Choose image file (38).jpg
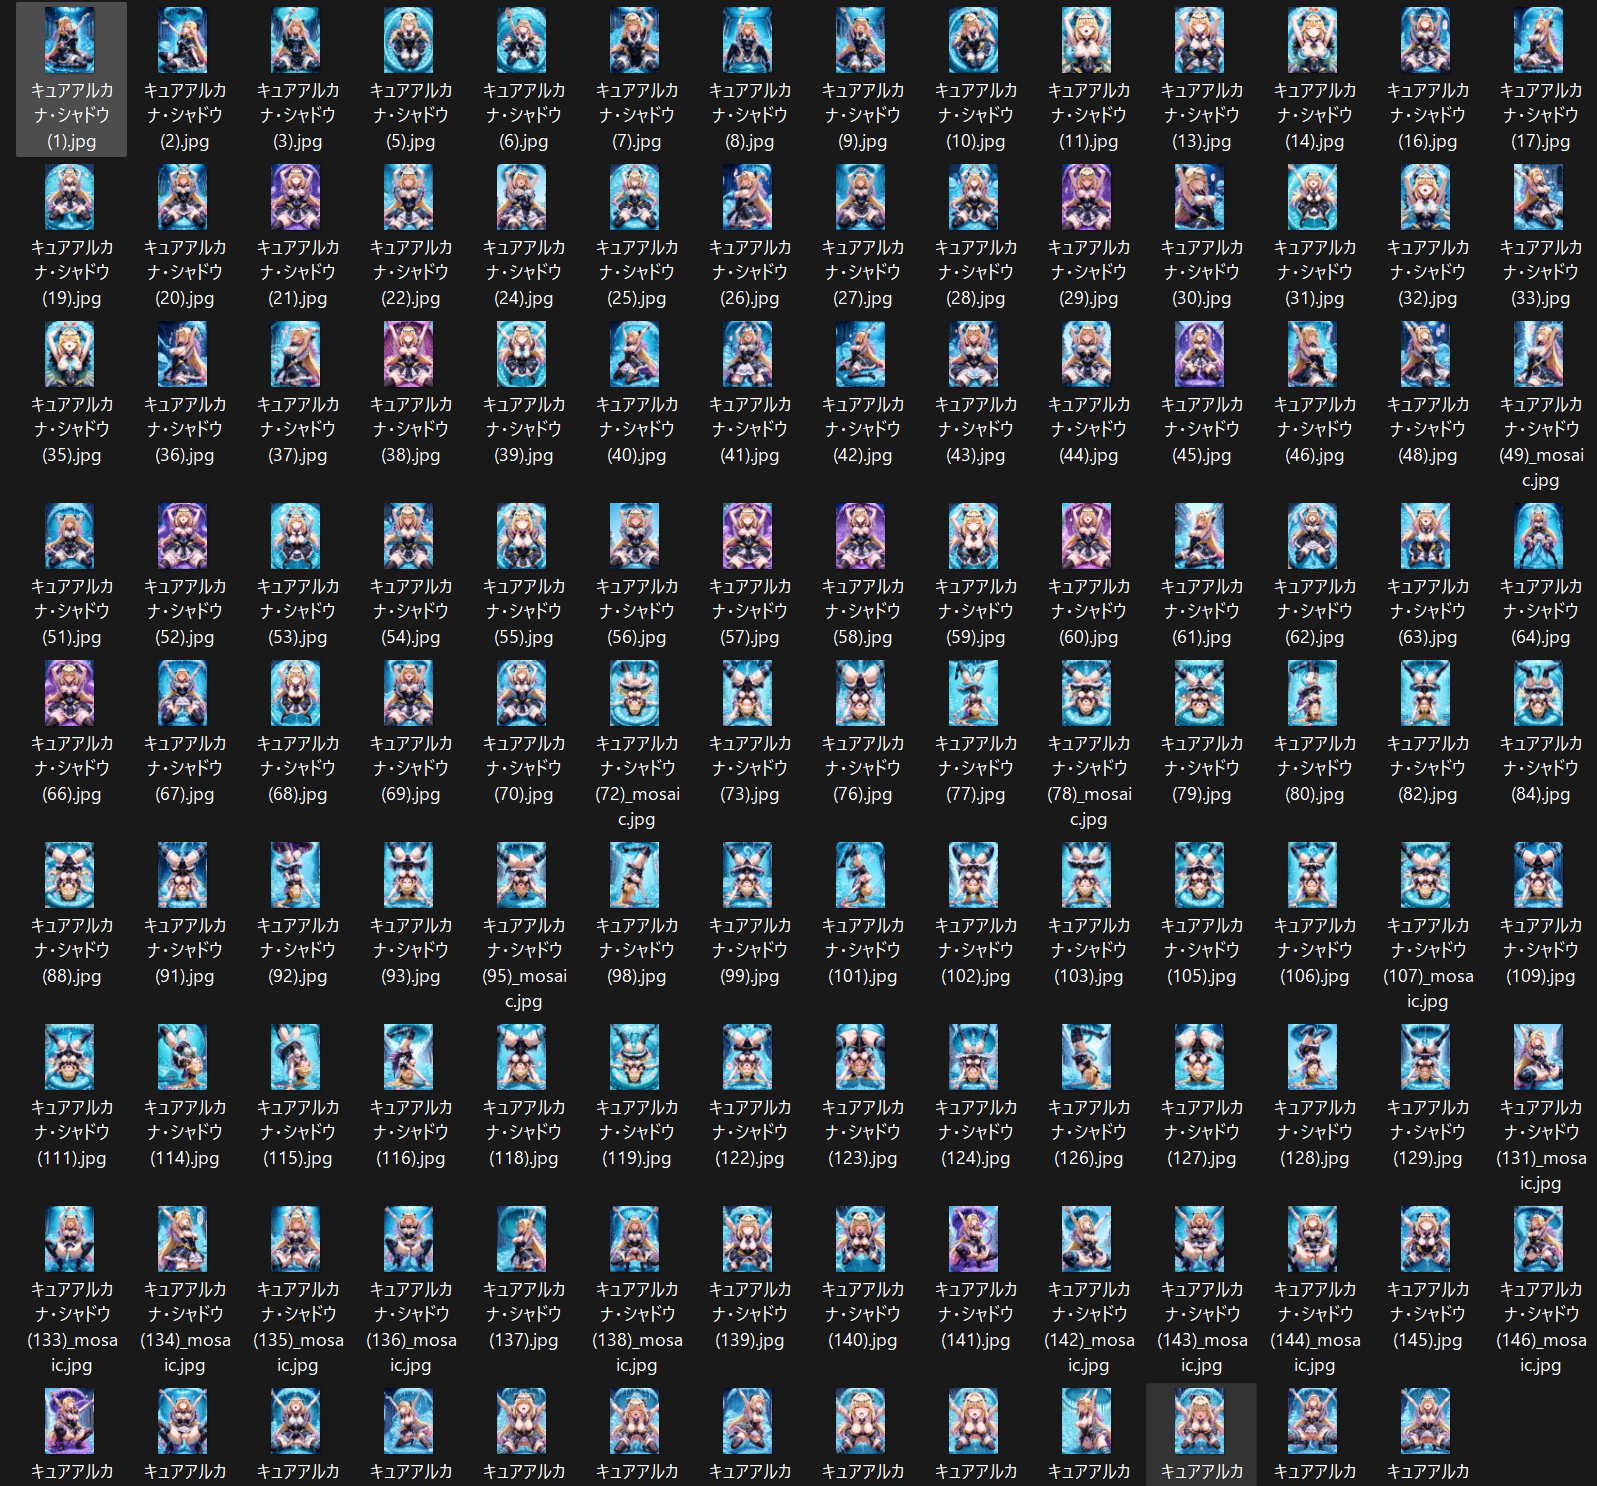 tap(410, 393)
